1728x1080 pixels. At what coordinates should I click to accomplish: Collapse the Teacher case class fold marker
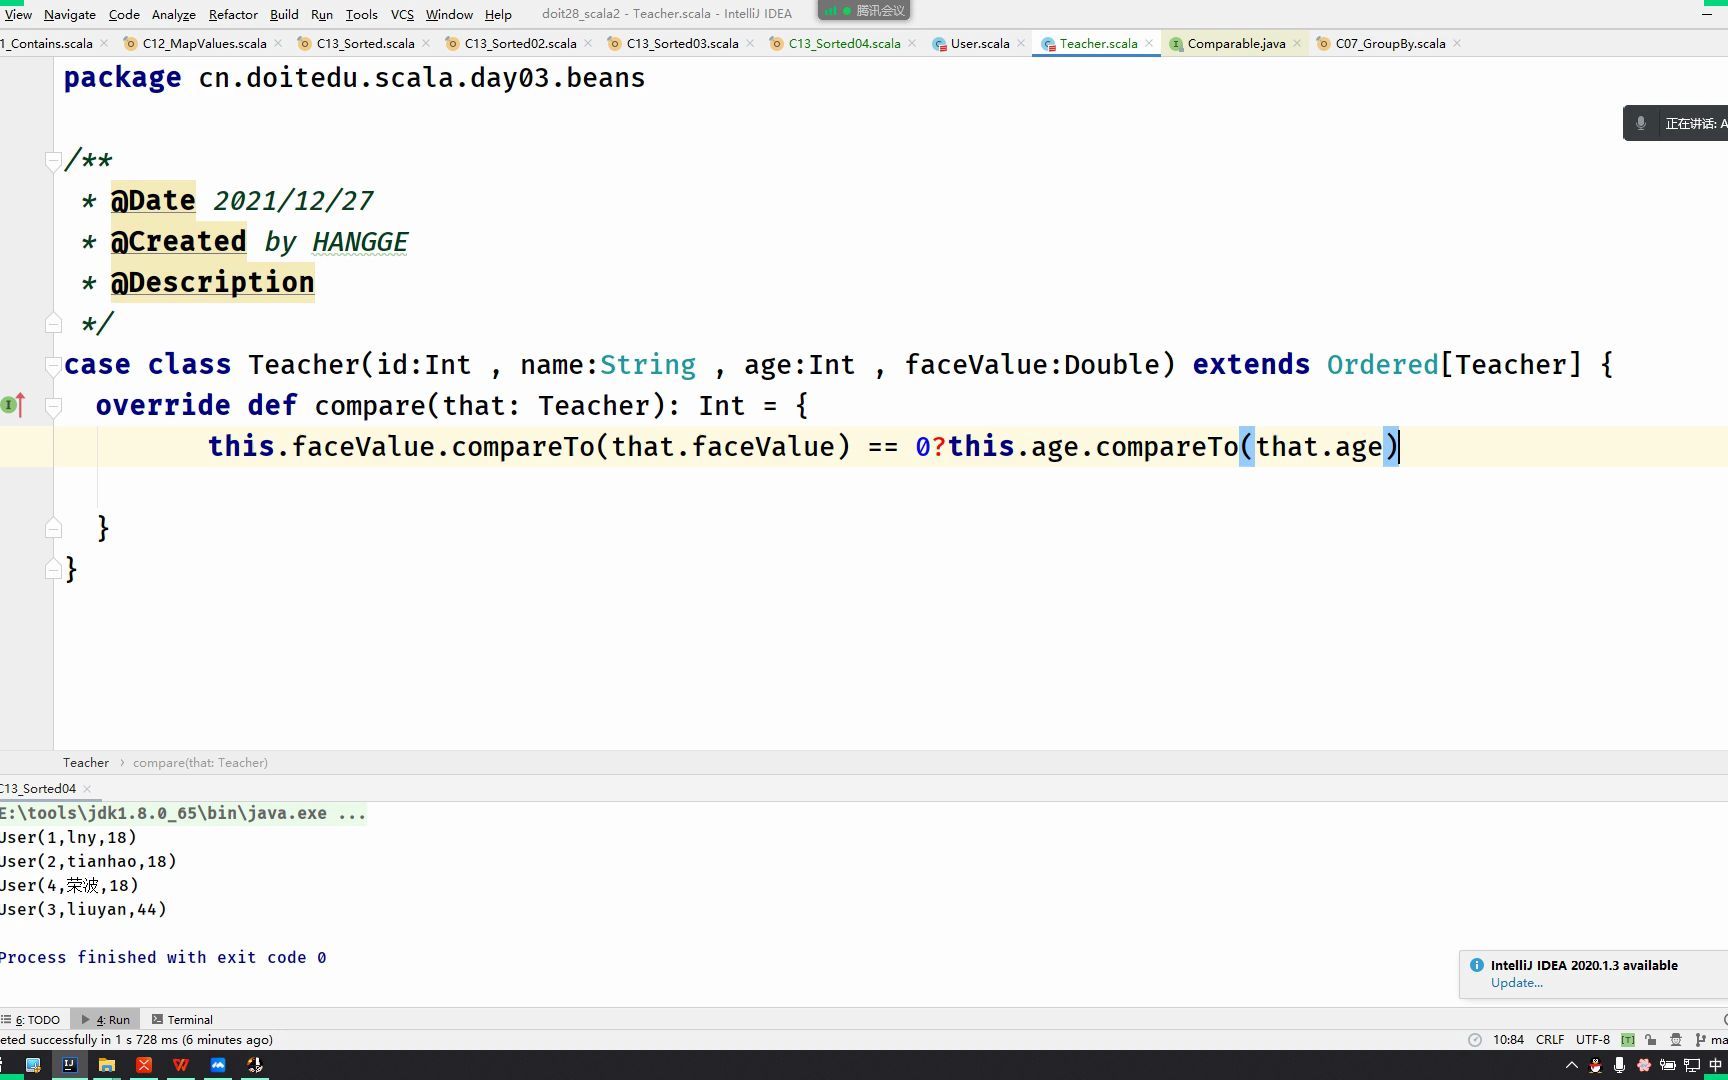(53, 364)
